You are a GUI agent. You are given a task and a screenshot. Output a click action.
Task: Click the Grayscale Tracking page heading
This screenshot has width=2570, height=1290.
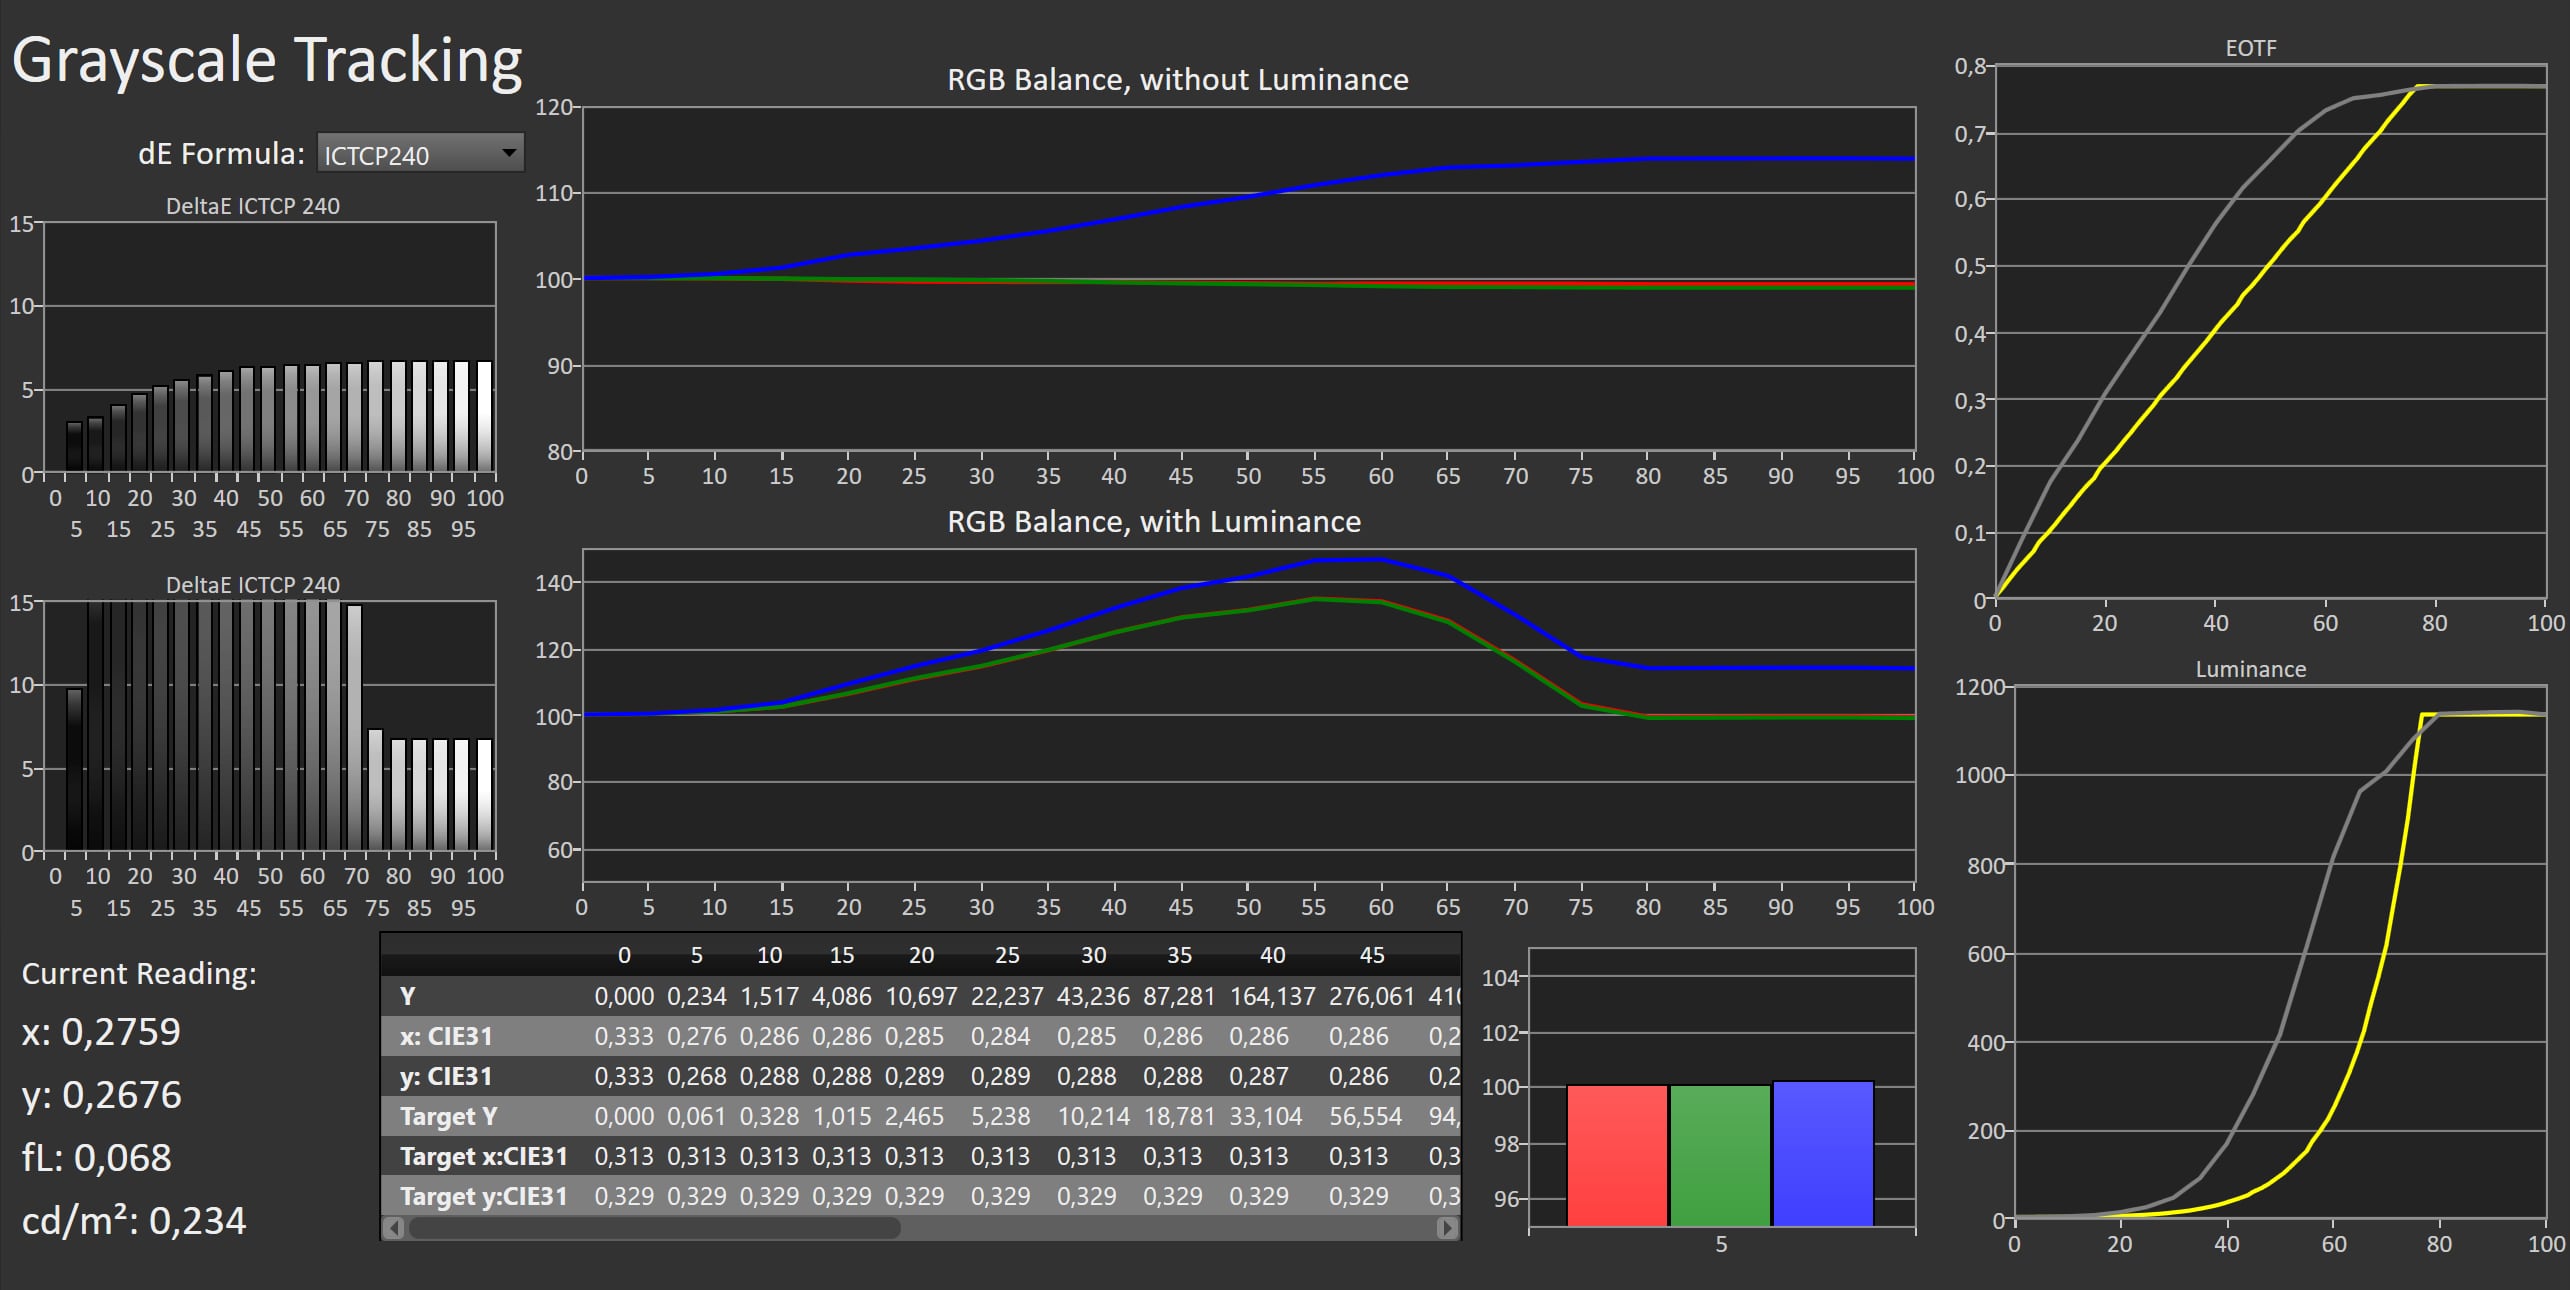(267, 60)
